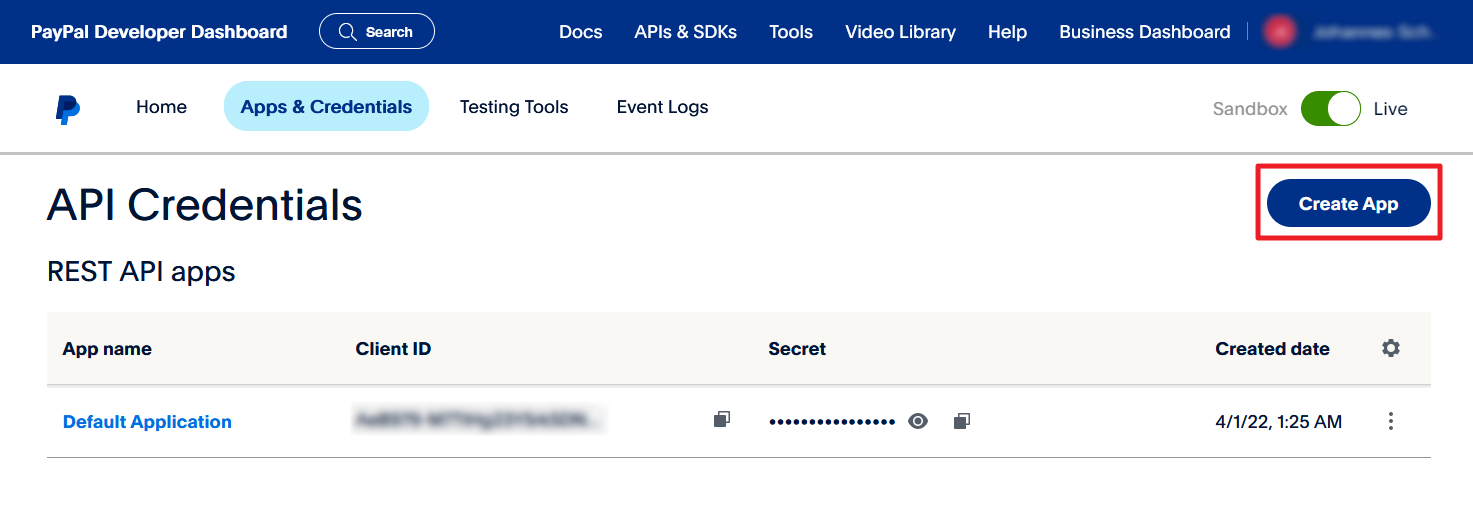Toggle the Sandbox/Live switch
This screenshot has width=1473, height=518.
pyautogui.click(x=1330, y=108)
